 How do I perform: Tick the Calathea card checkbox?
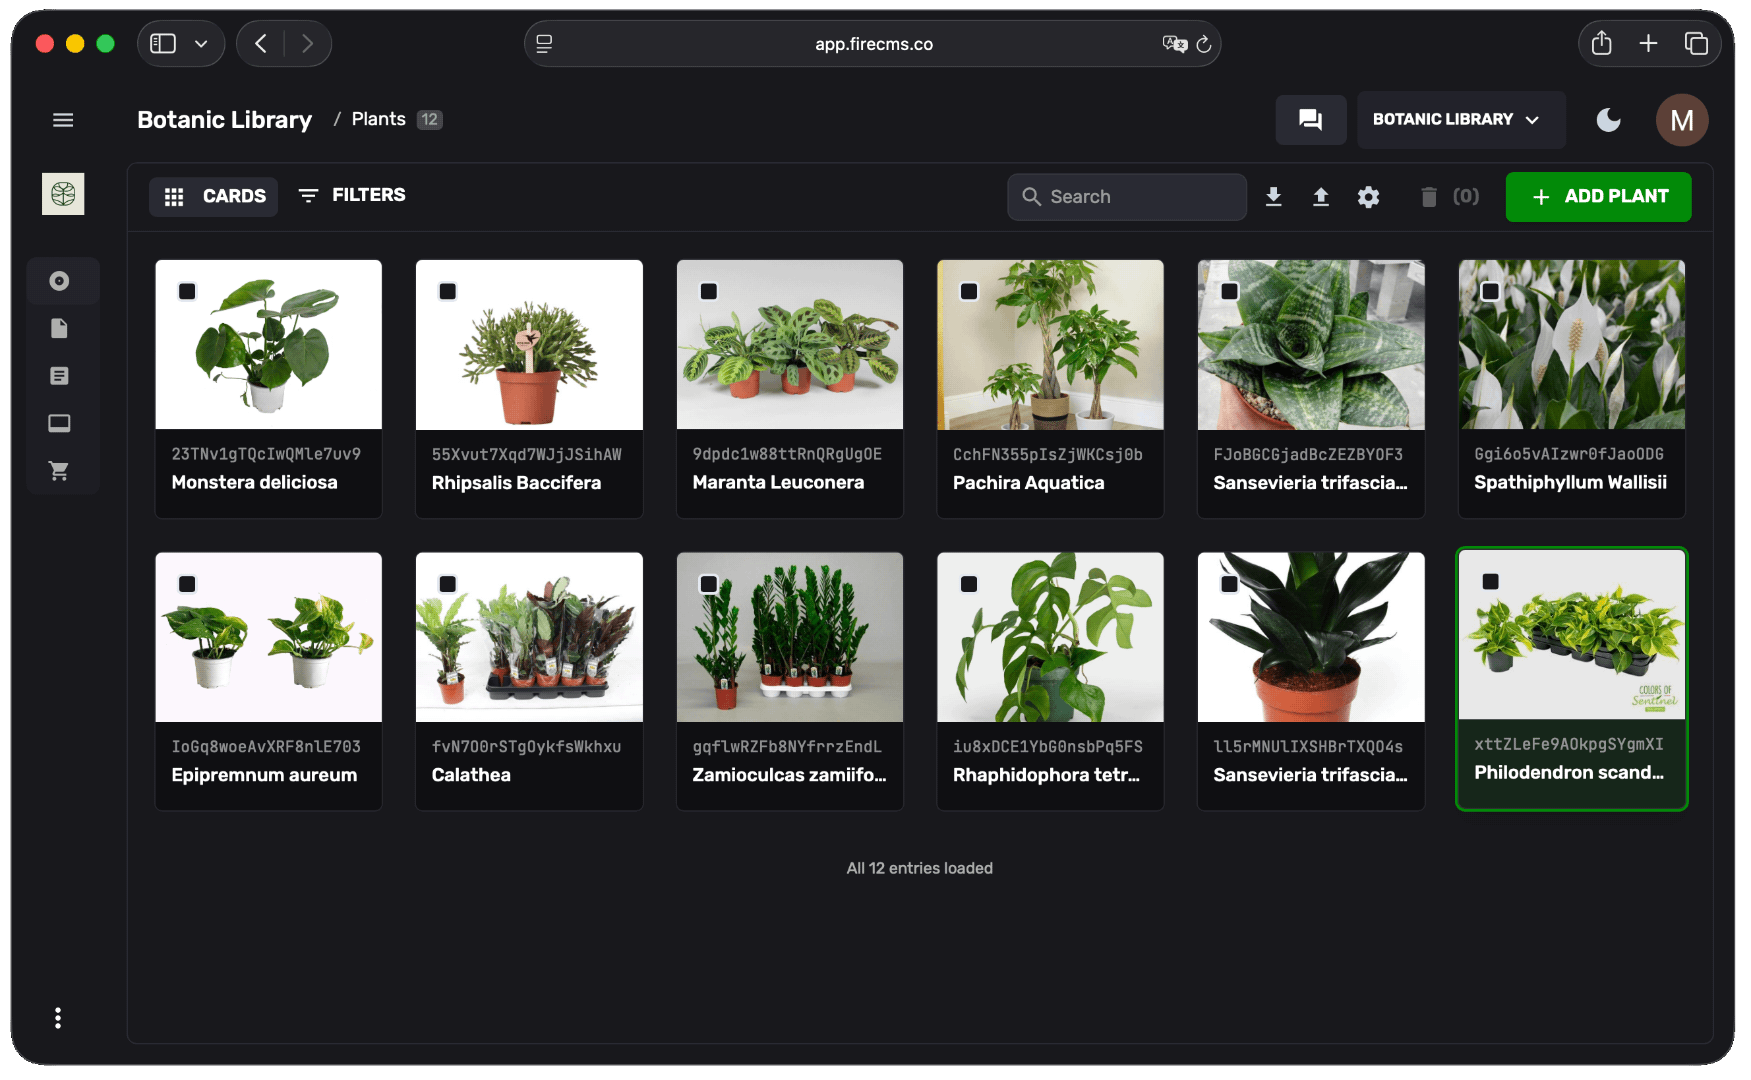coord(448,584)
